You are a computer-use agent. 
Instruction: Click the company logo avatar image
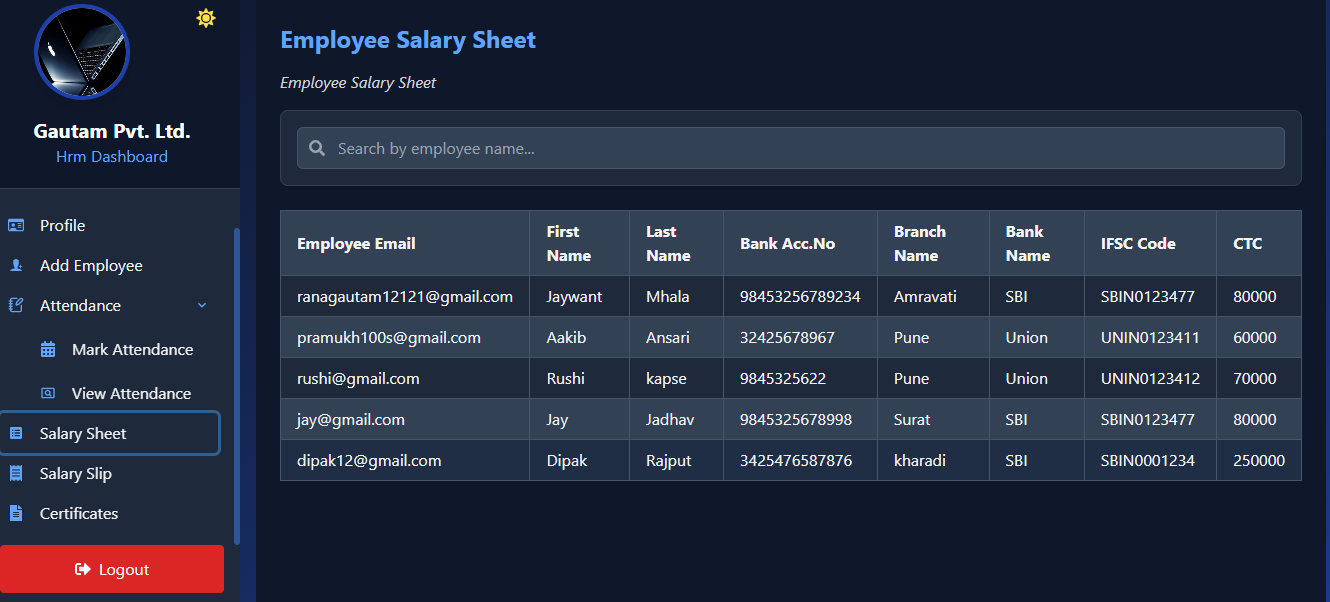pyautogui.click(x=82, y=52)
